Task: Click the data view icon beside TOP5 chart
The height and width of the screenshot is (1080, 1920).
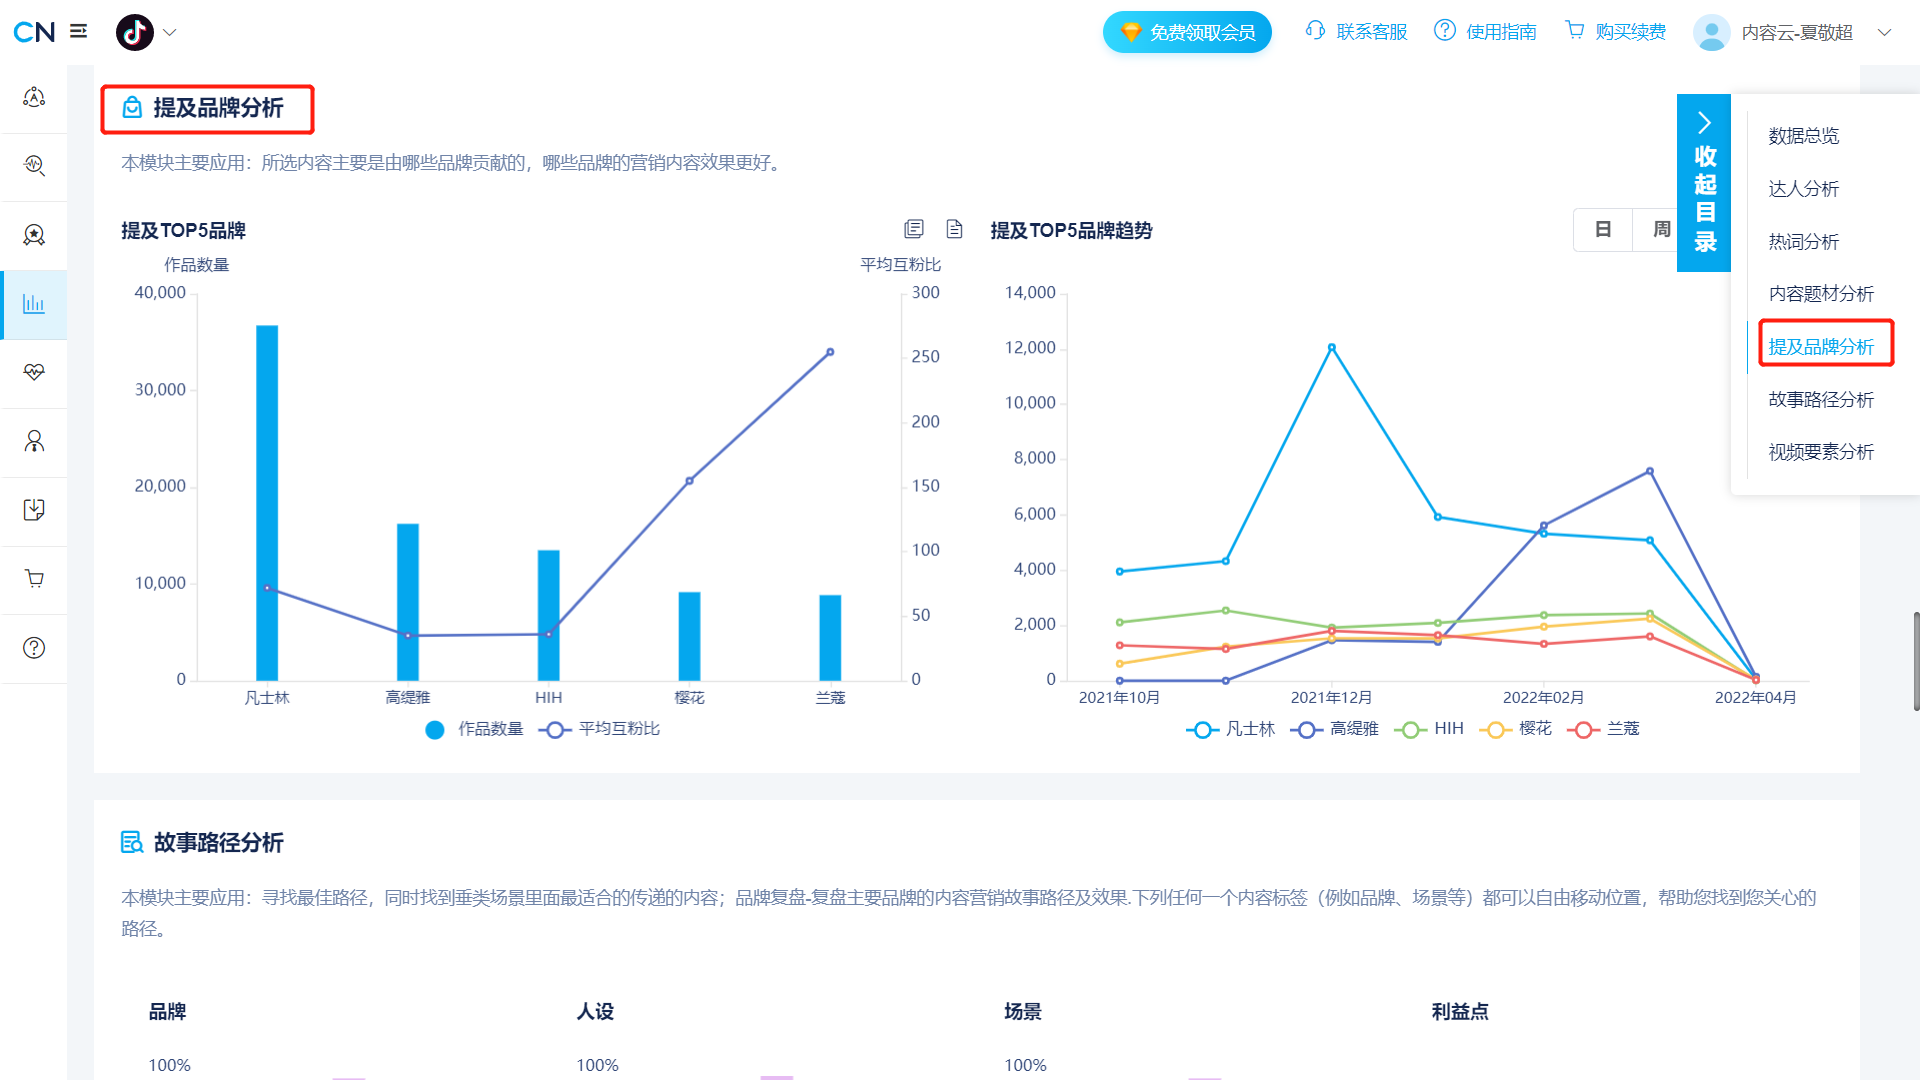Action: click(913, 229)
